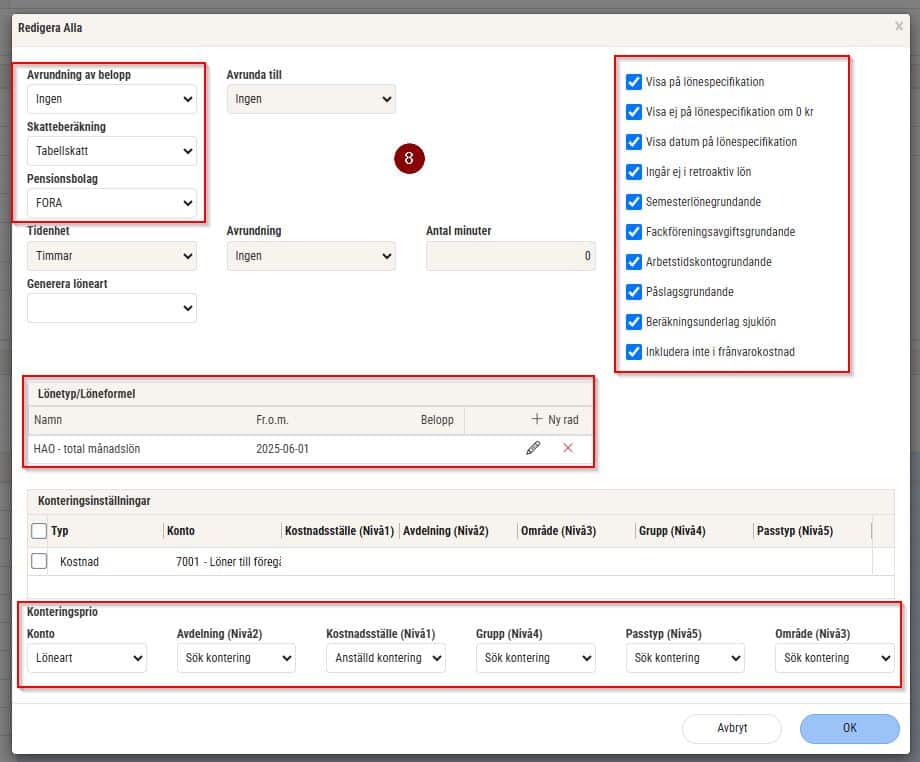Close the Redigera Alla dialog
The width and height of the screenshot is (920, 762).
click(898, 26)
